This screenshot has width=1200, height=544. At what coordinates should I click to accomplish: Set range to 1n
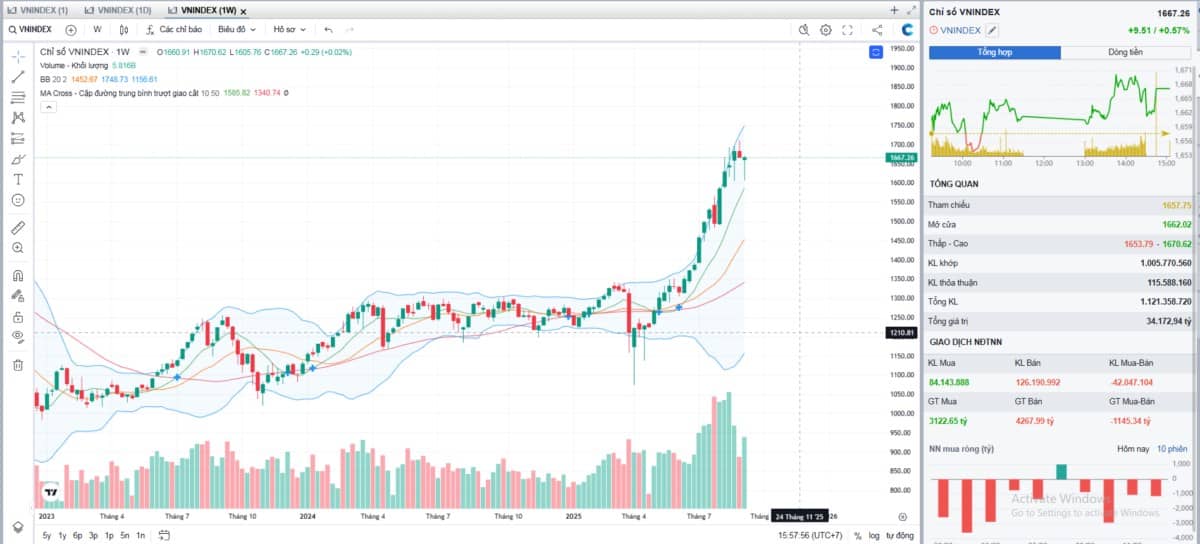pos(140,536)
